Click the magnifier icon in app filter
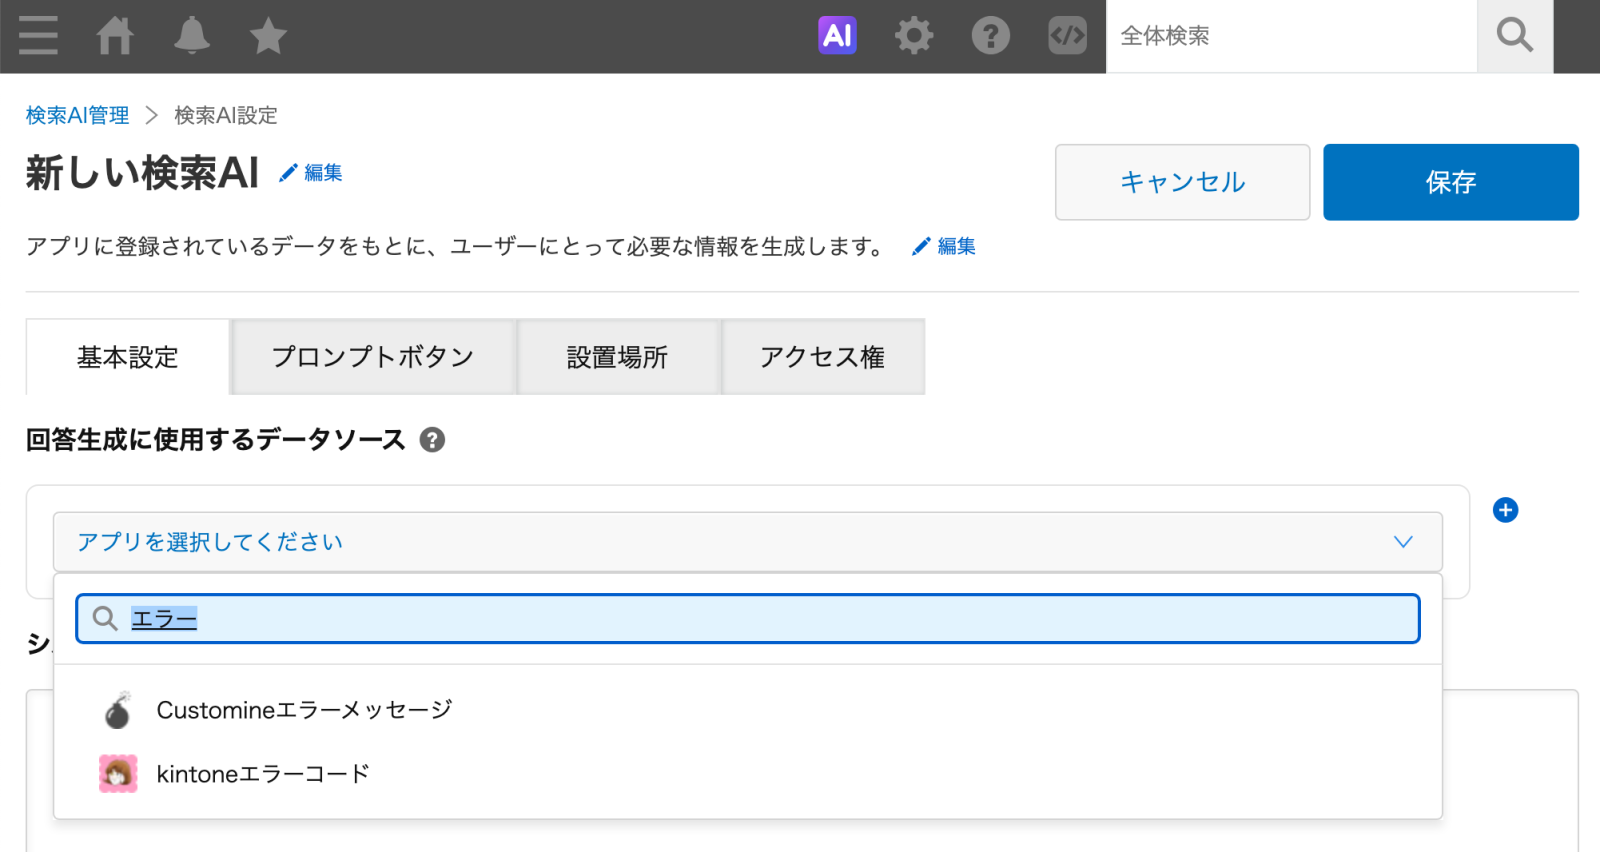Image resolution: width=1600 pixels, height=852 pixels. pos(105,619)
